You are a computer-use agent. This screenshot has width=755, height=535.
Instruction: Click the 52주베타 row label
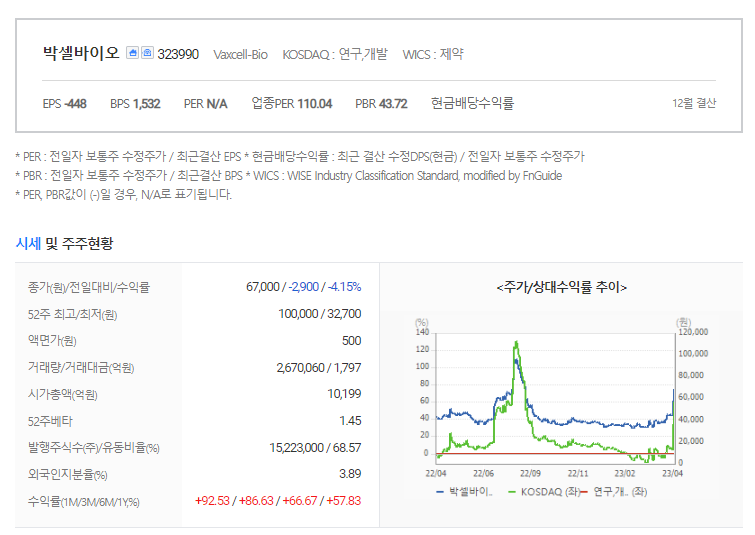tap(50, 421)
